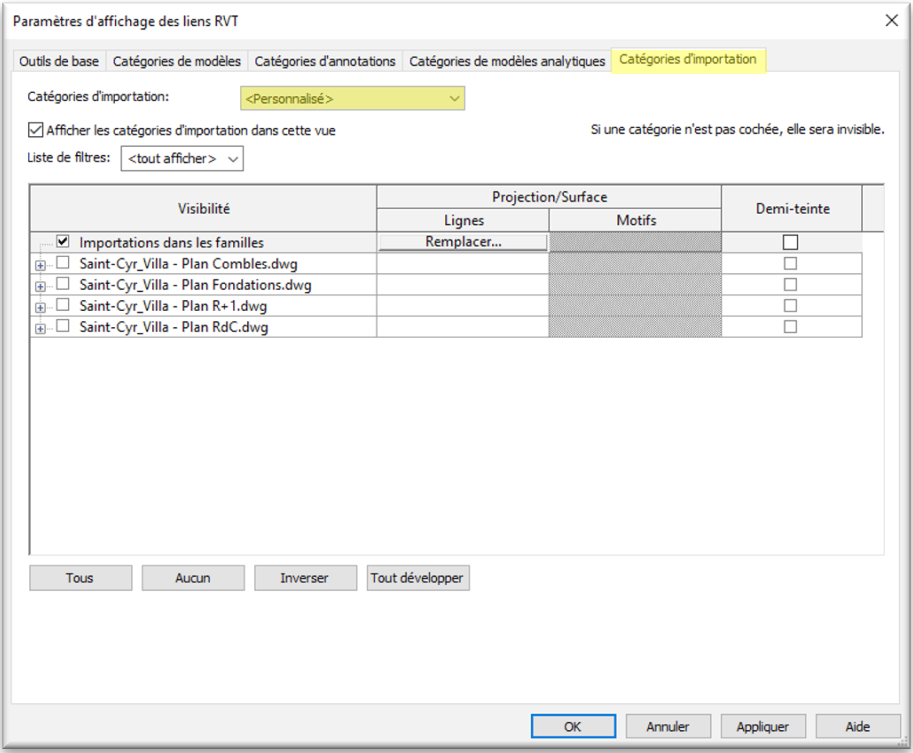This screenshot has width=913, height=753.
Task: Expand the Plan RdC.dwg tree node
Action: 40,328
